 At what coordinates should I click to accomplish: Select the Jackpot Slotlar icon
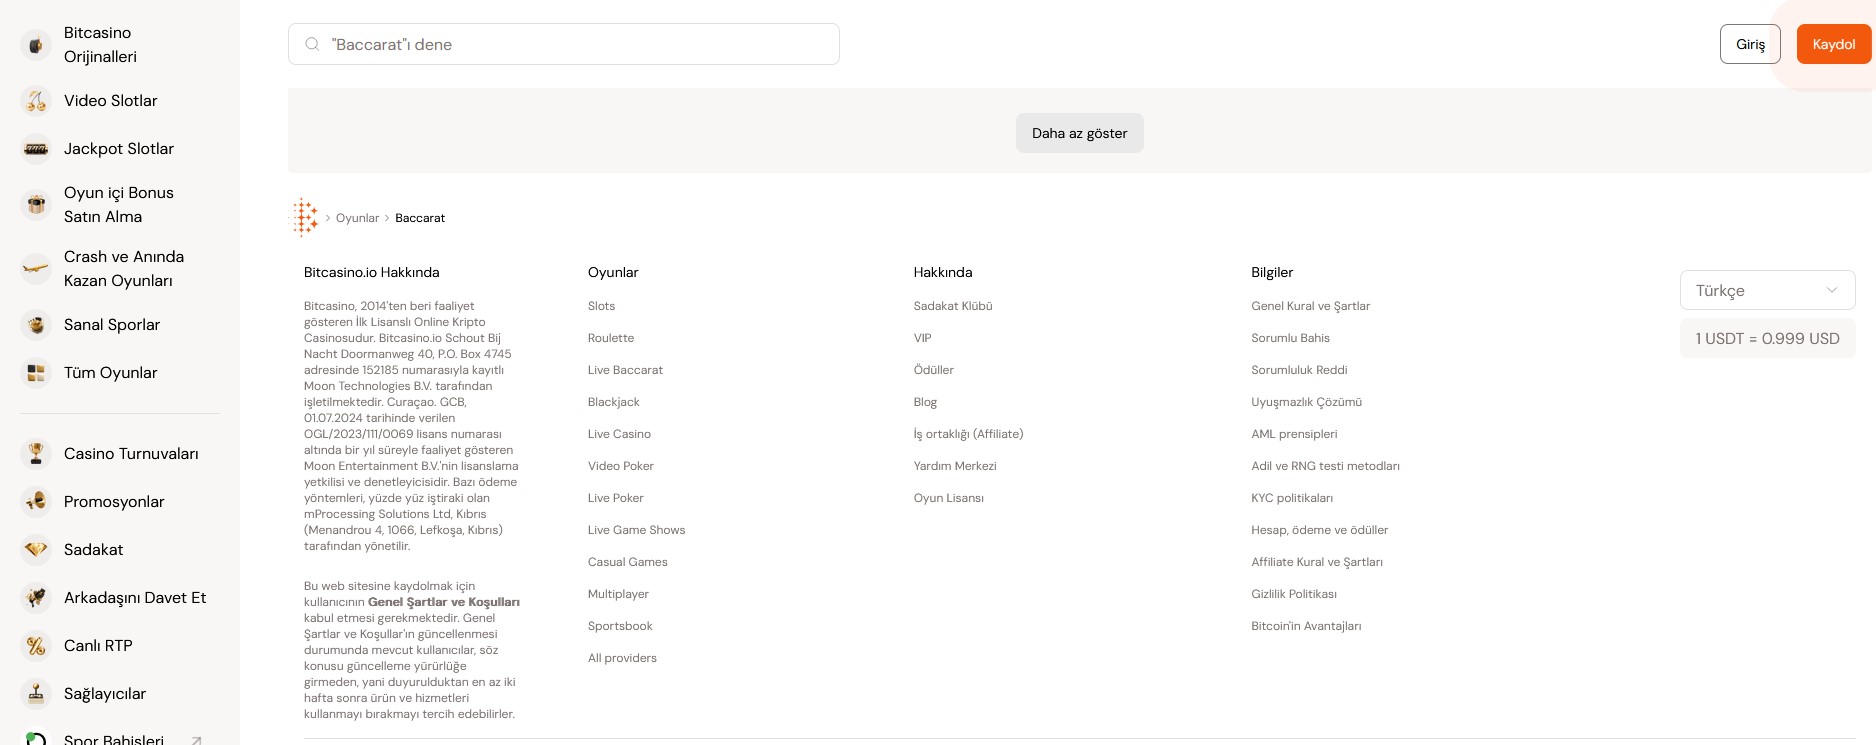(36, 149)
